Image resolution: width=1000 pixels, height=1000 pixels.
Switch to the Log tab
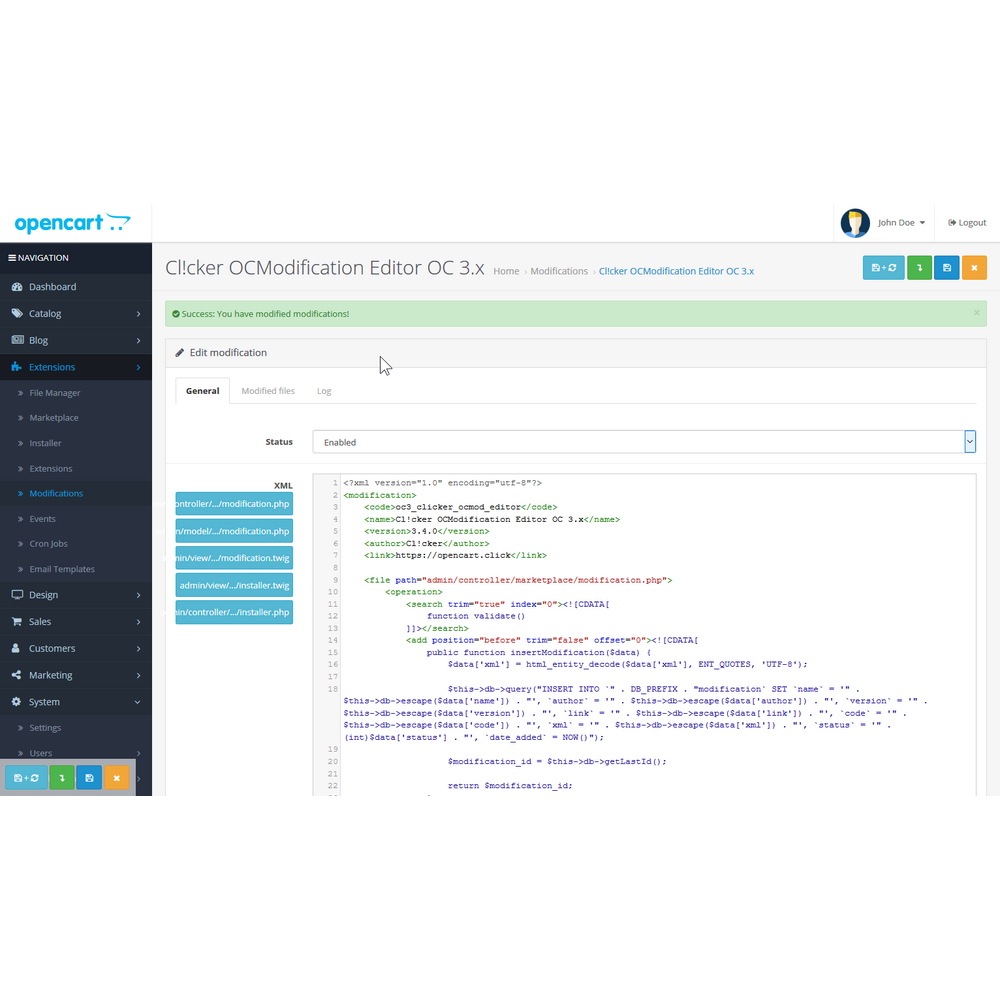point(324,391)
